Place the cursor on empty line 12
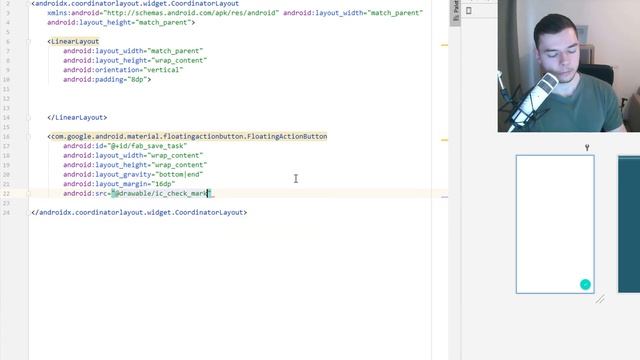This screenshot has width=640, height=360. point(229,98)
